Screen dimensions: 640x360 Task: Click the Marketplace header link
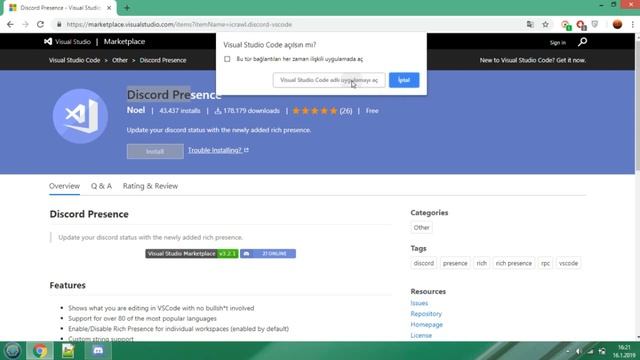(124, 42)
